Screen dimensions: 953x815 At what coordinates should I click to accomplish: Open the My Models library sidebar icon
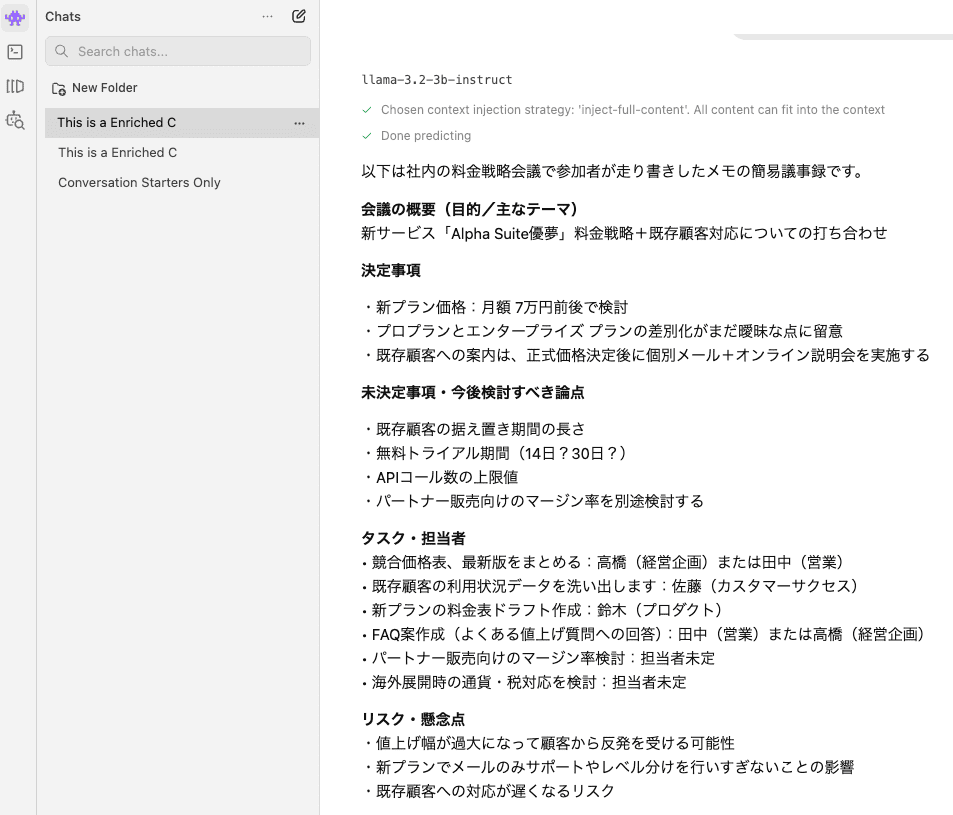coord(15,86)
